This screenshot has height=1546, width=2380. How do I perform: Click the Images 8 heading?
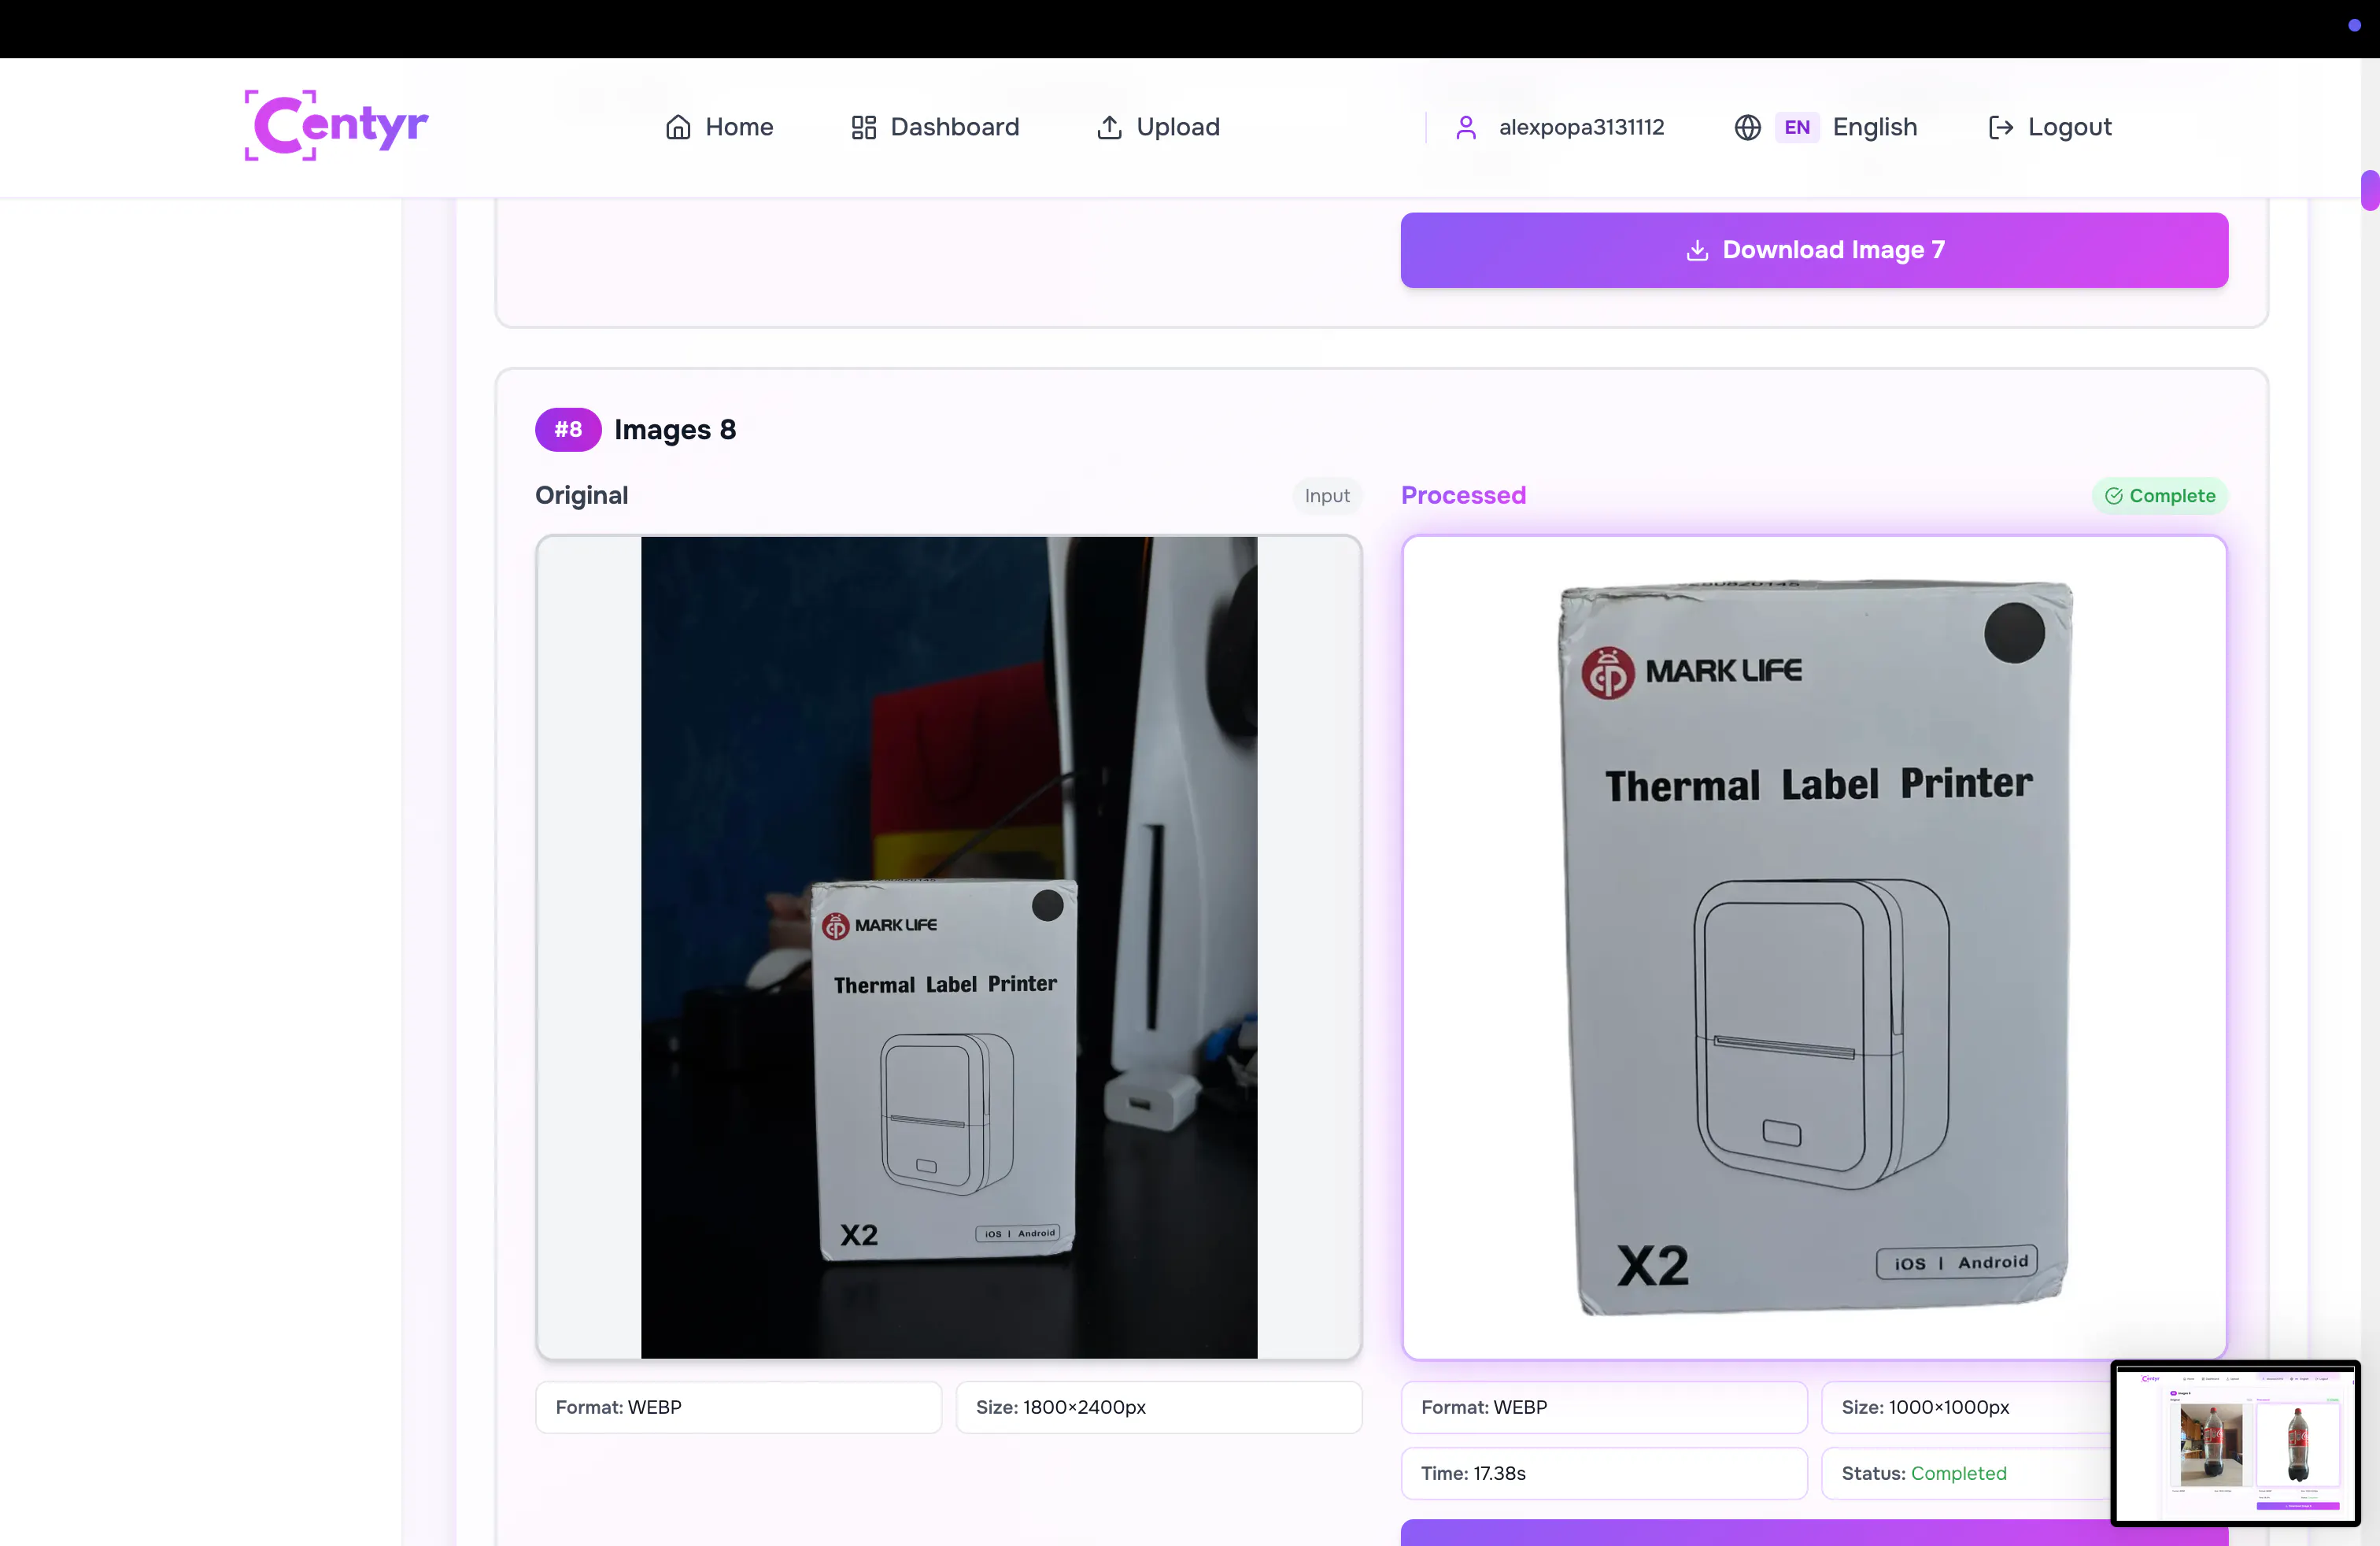coord(675,430)
